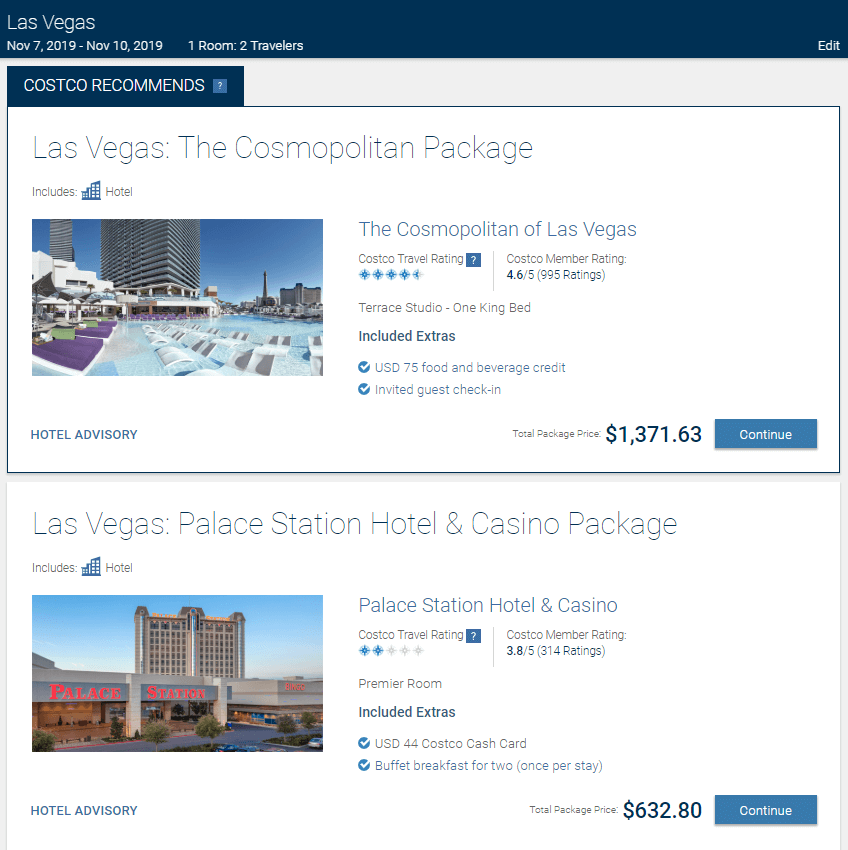848x850 pixels.
Task: Click the Costco Cash Card checkmark
Action: click(x=364, y=744)
